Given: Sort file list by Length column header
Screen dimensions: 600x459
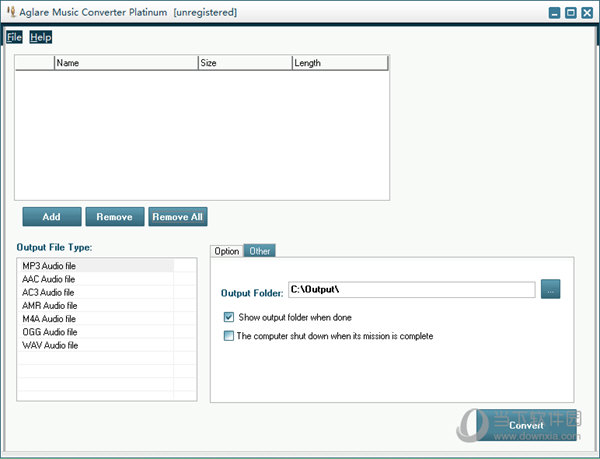Looking at the screenshot, I should 340,63.
